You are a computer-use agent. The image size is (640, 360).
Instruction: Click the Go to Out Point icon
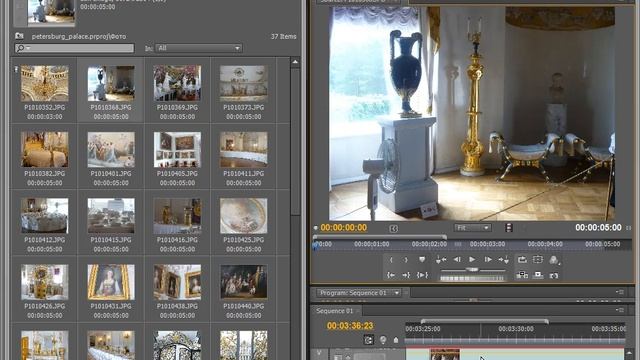click(406, 276)
